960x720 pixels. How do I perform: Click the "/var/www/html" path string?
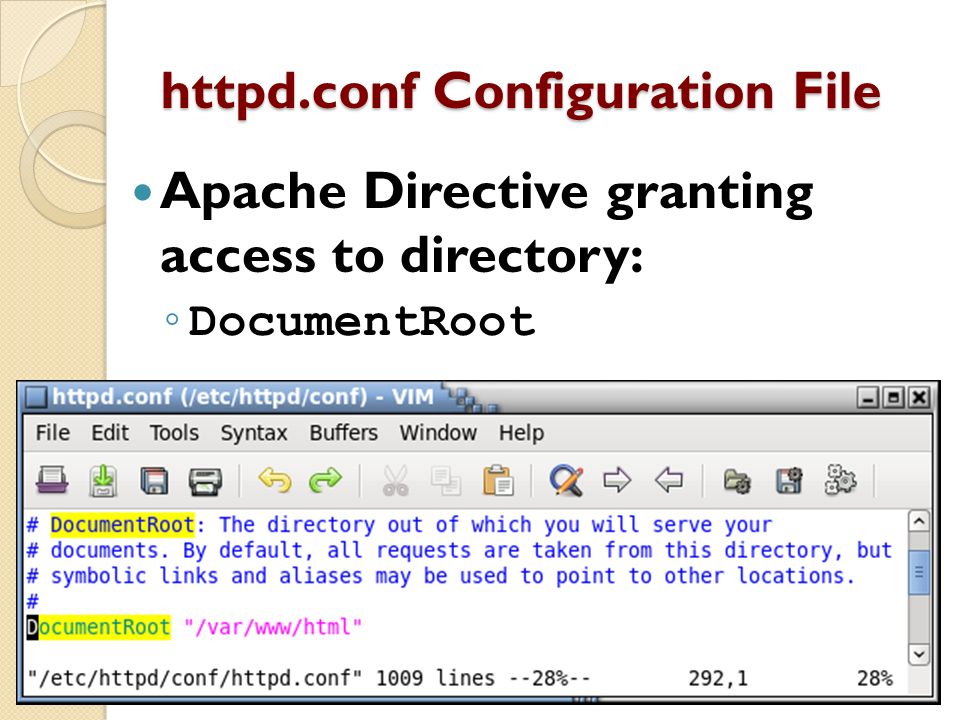(273, 627)
